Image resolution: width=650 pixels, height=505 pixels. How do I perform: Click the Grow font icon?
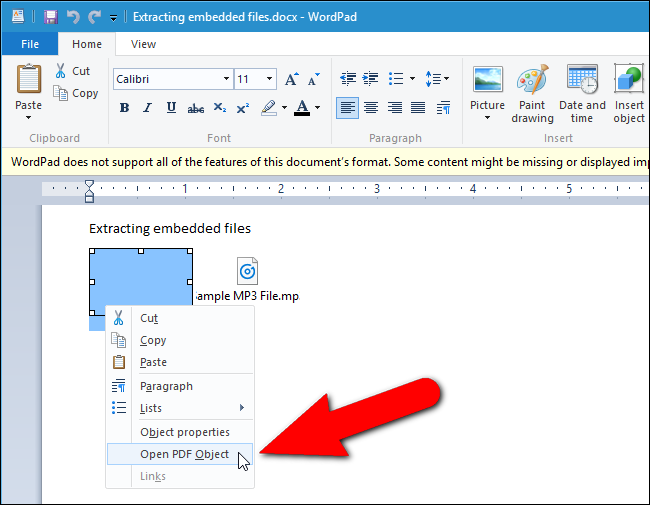[x=291, y=79]
